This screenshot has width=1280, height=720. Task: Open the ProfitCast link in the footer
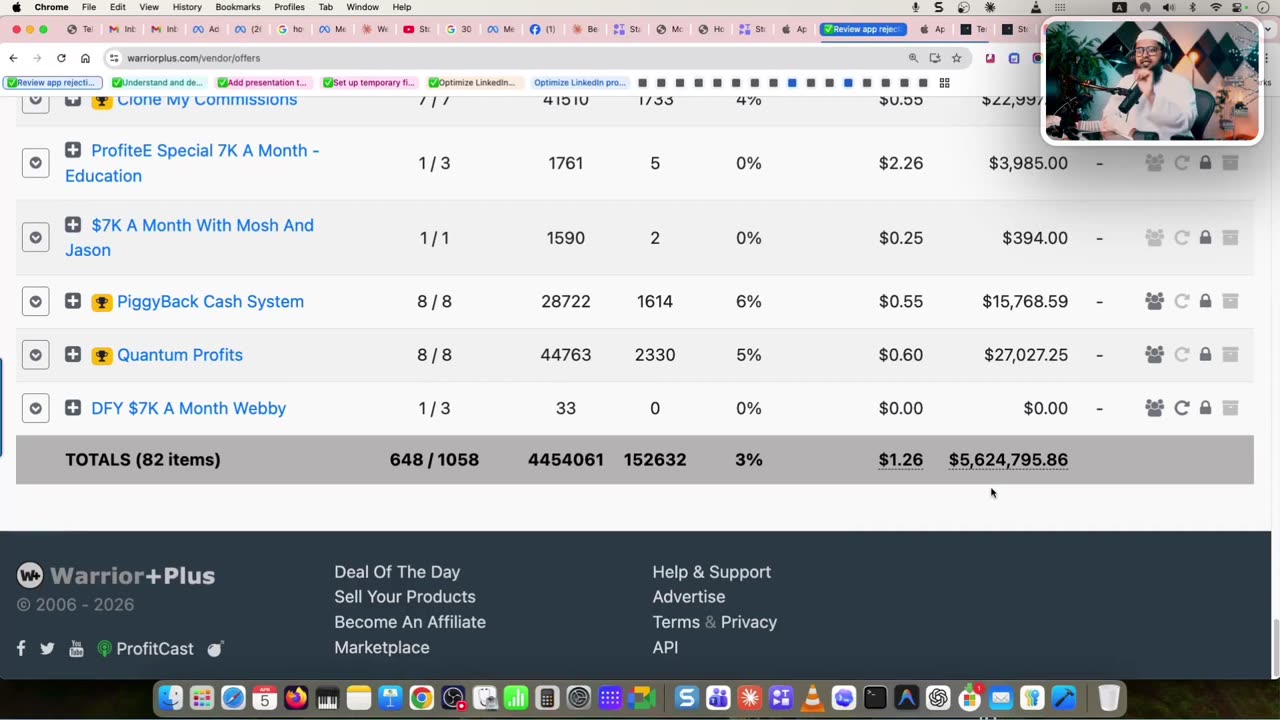(x=145, y=649)
